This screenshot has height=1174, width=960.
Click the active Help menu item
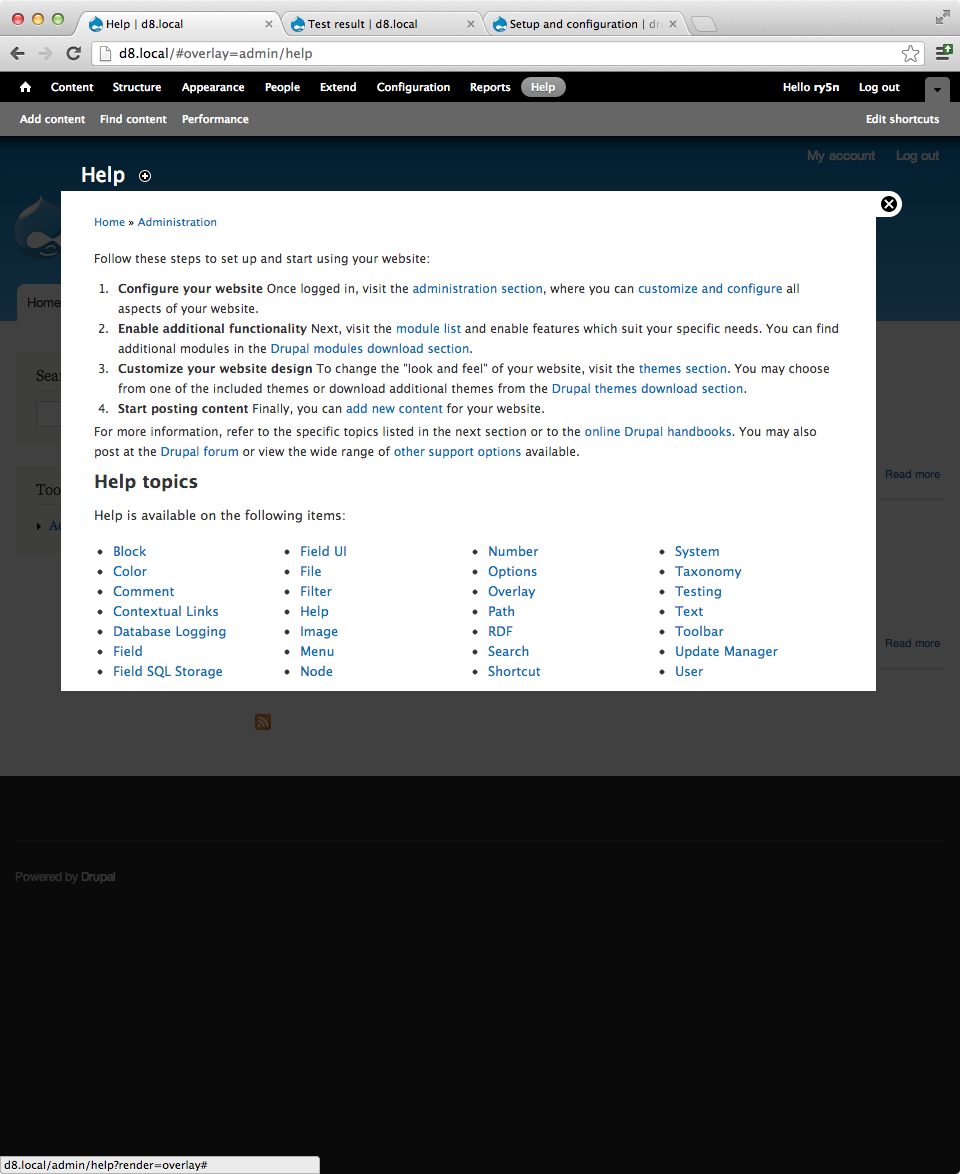(543, 87)
